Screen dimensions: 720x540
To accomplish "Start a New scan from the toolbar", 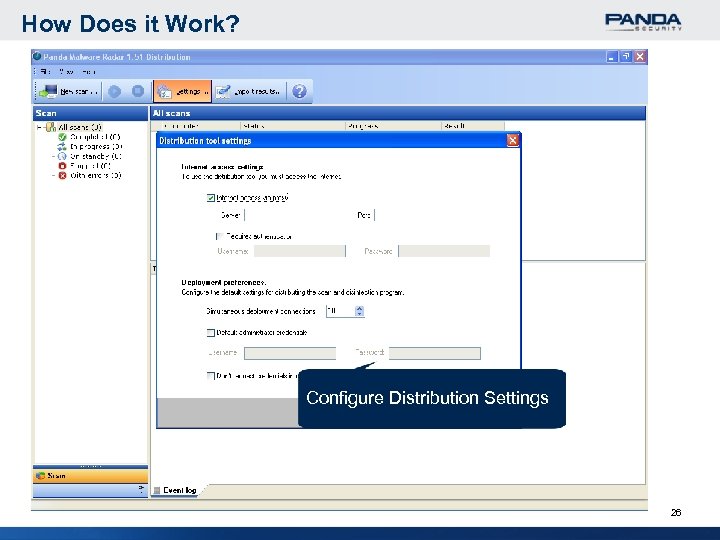I will click(69, 91).
